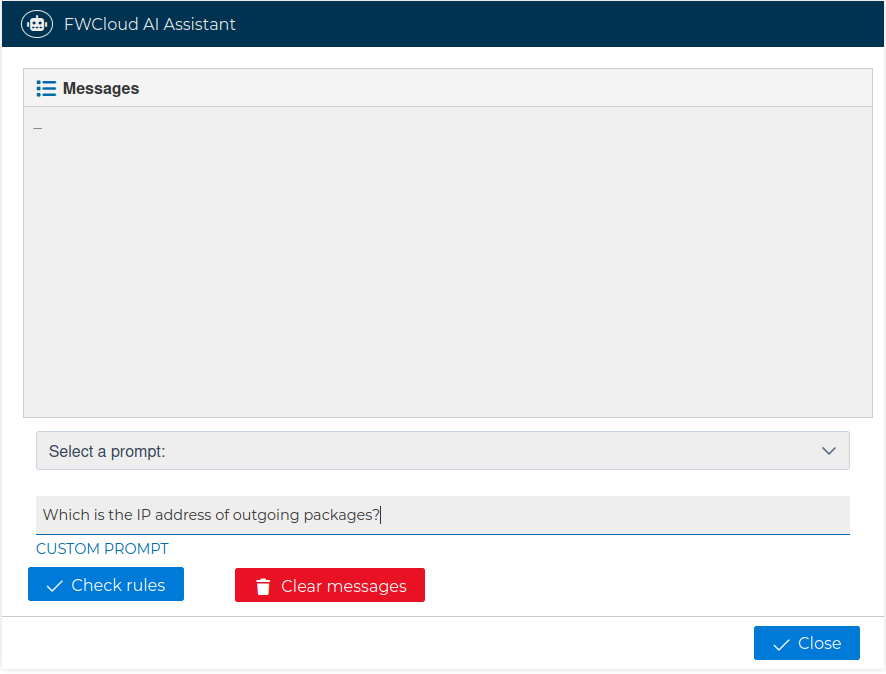Click the robot icon in the title bar
Viewport: 886px width, 674px height.
(36, 23)
